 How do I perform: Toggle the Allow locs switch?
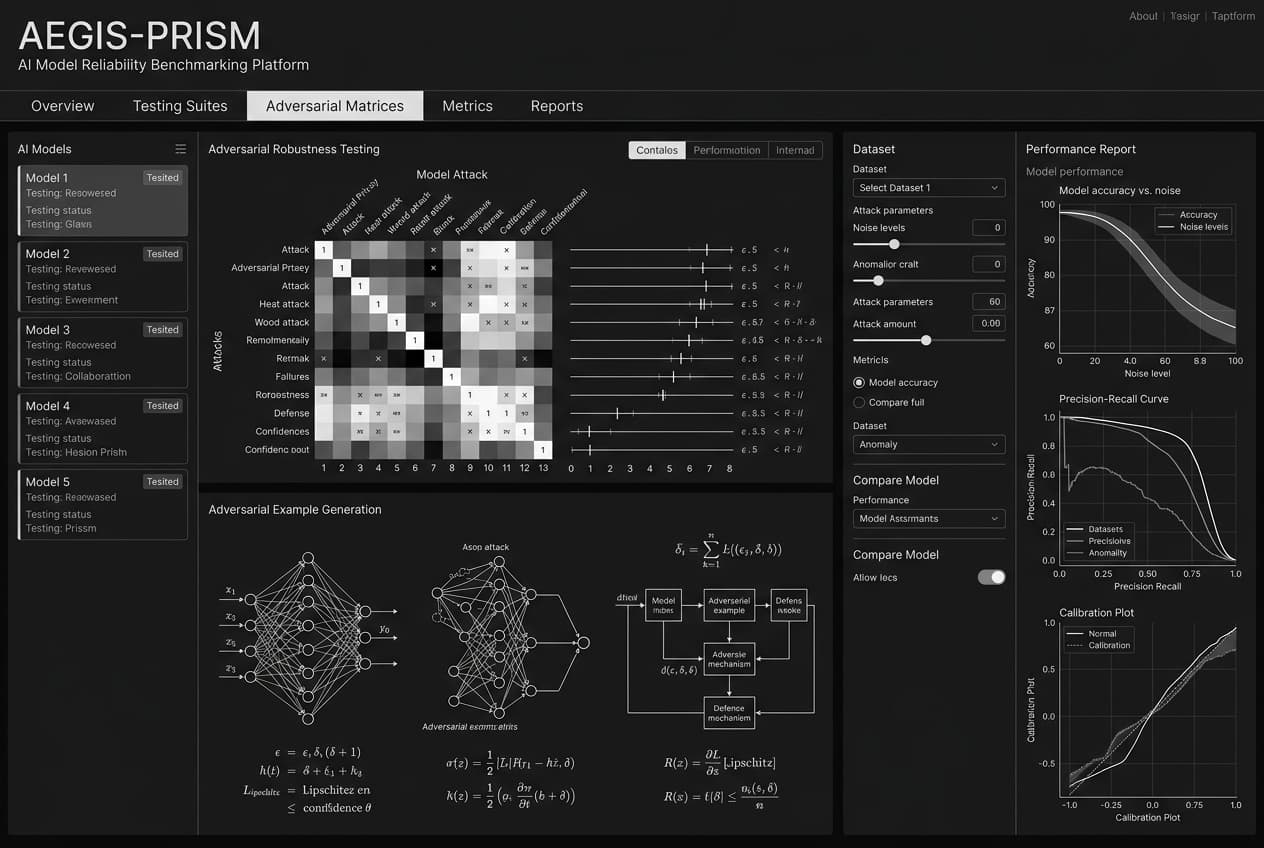point(991,578)
